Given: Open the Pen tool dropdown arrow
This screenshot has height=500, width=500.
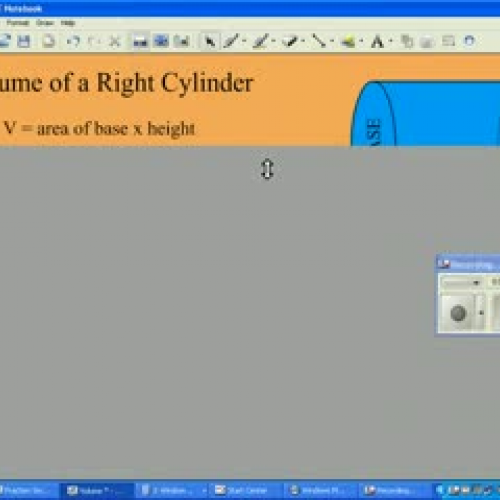Looking at the screenshot, I should coord(244,41).
